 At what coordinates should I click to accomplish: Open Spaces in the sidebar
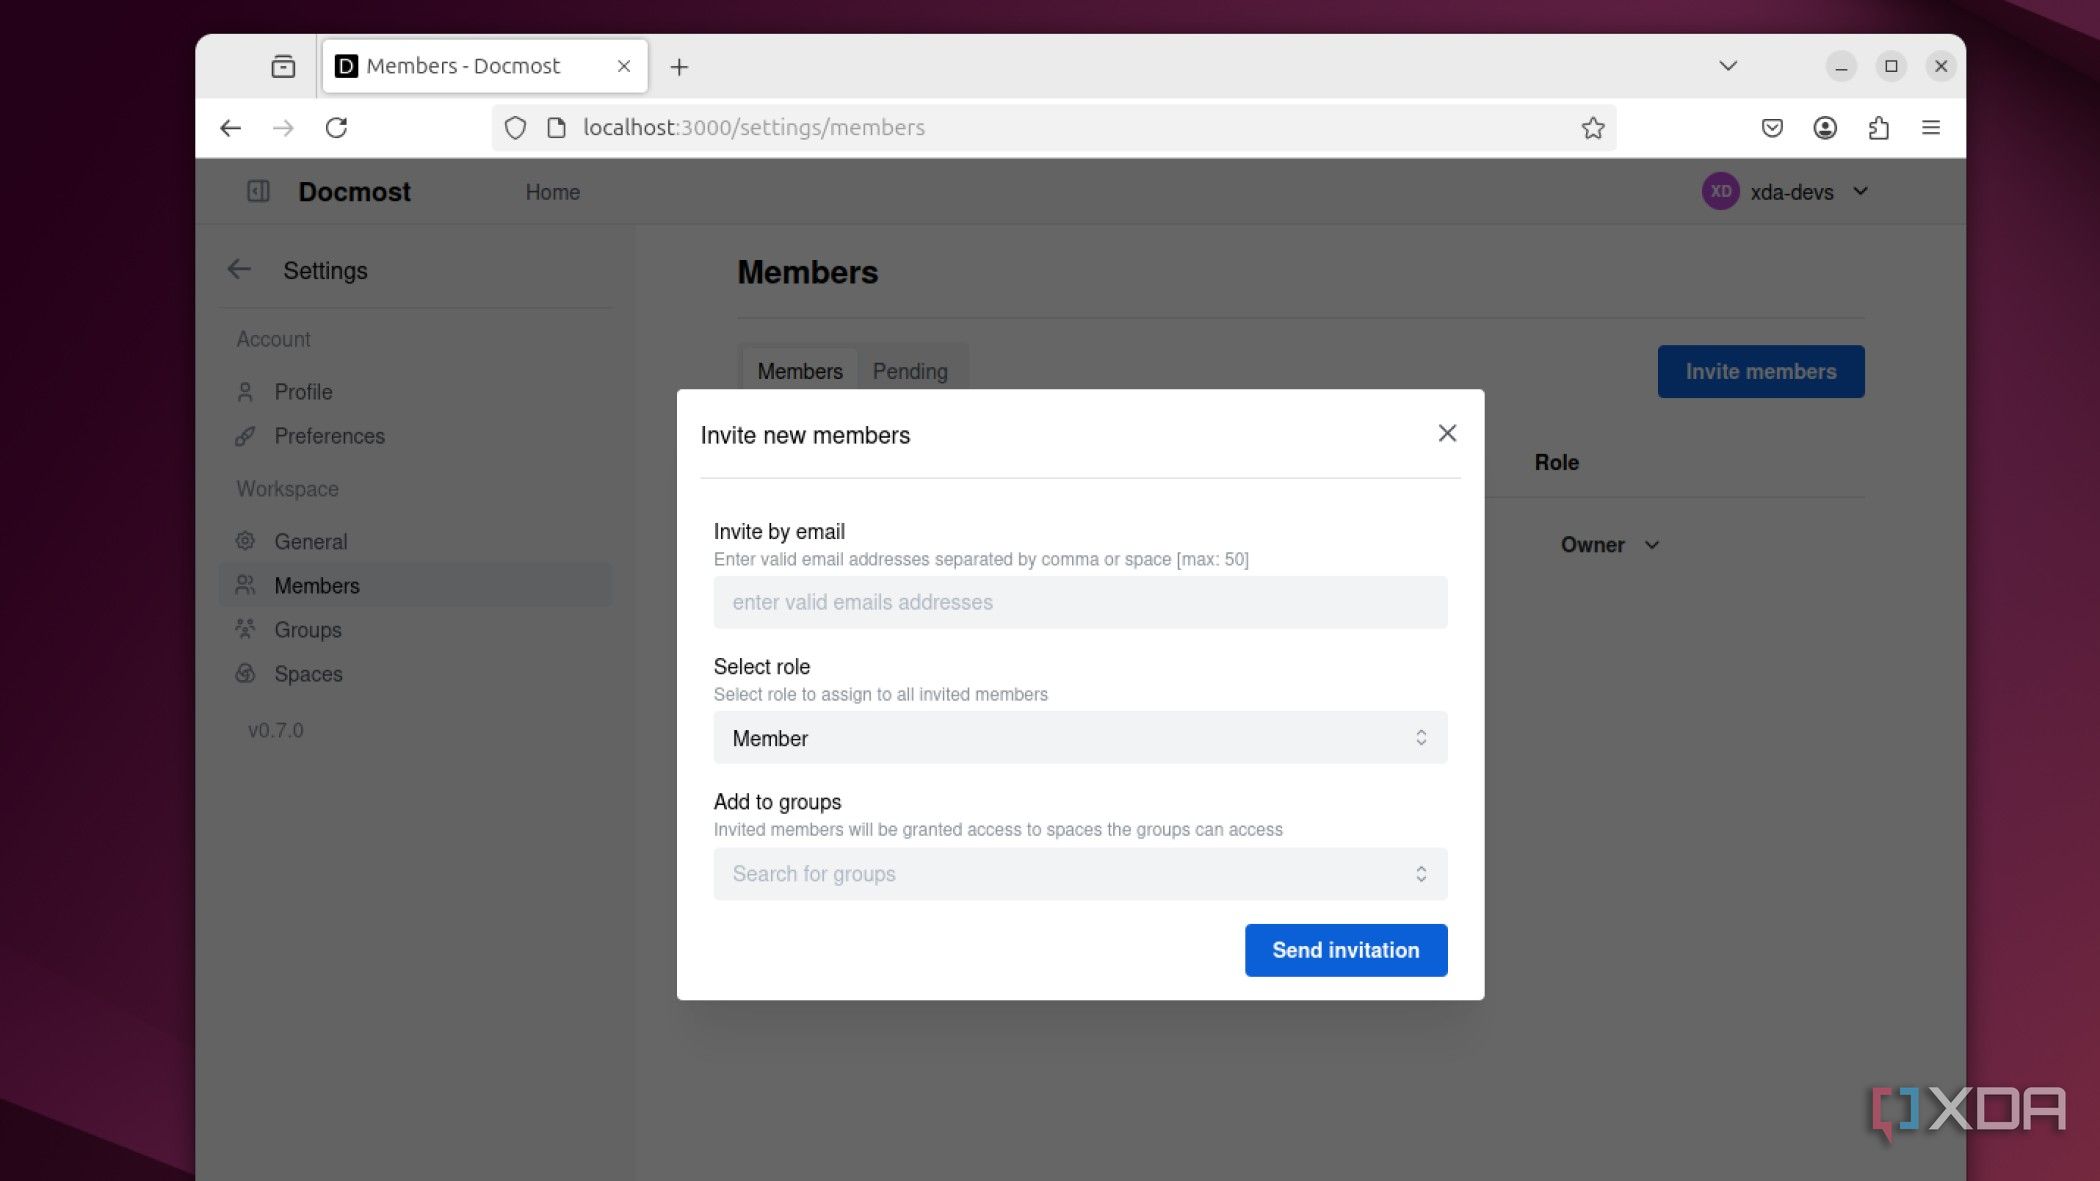415,674
